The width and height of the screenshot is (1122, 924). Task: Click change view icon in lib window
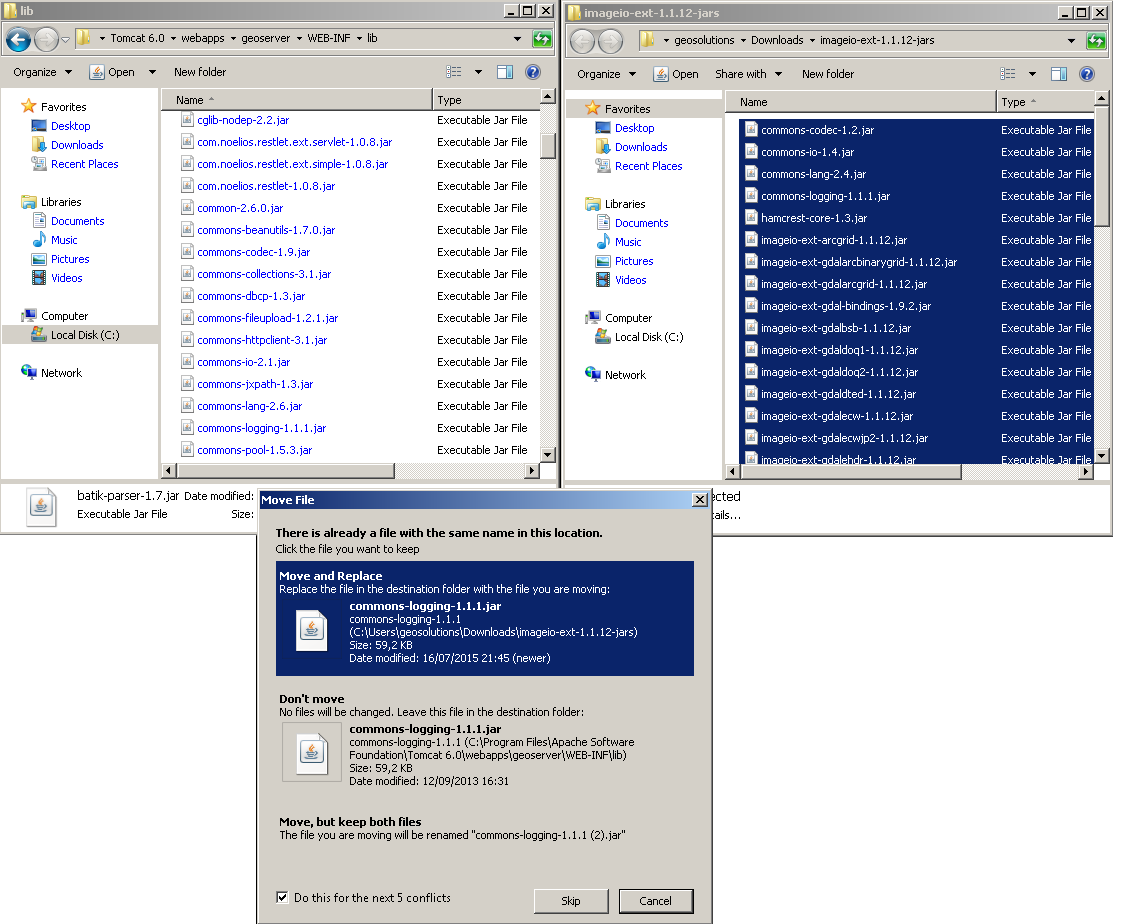(454, 72)
